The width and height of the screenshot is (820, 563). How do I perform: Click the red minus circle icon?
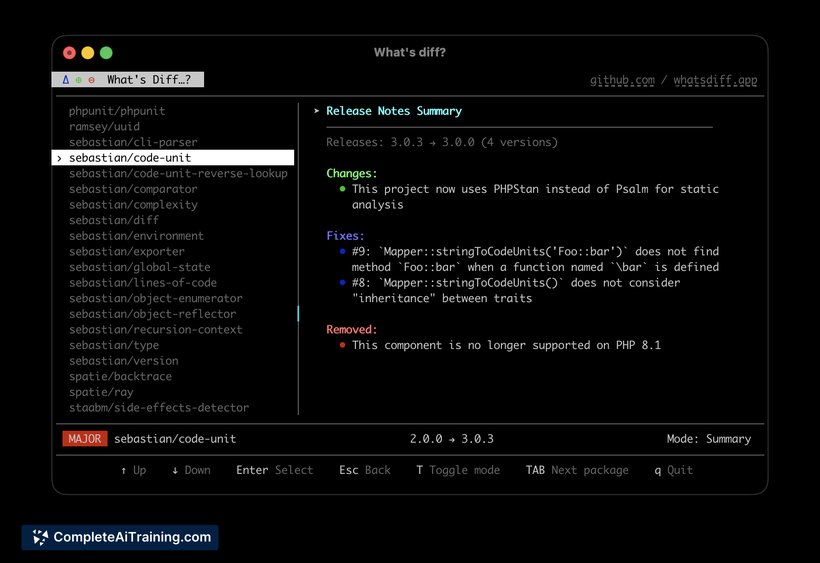(91, 80)
